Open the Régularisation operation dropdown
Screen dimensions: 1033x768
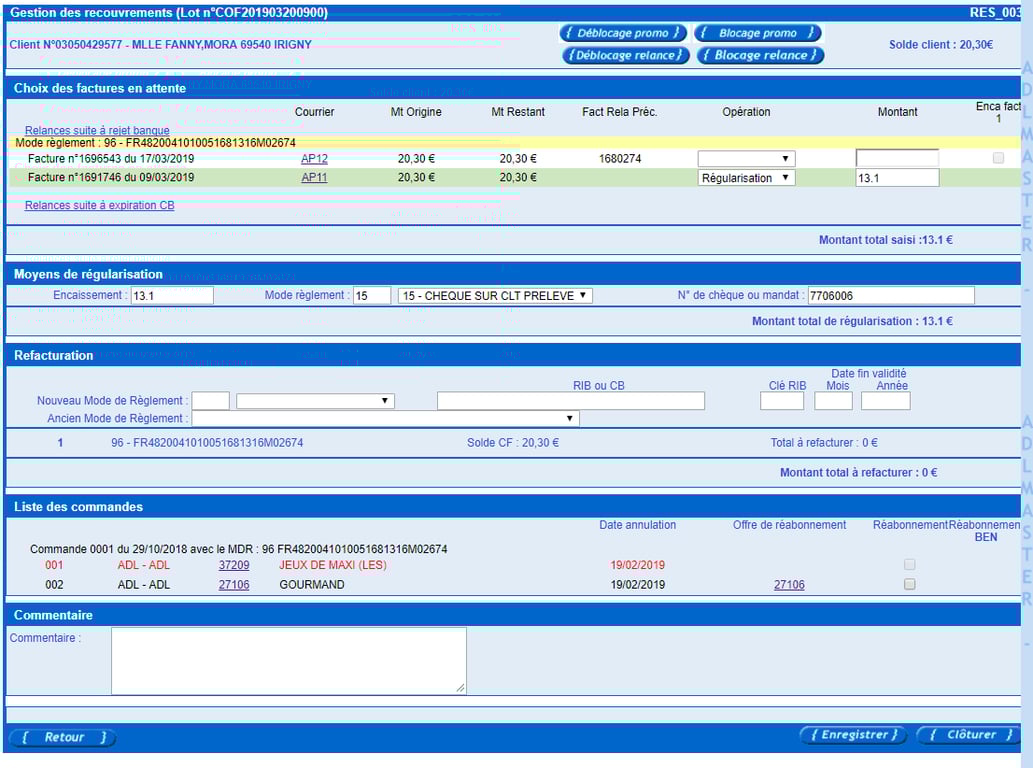coord(746,178)
